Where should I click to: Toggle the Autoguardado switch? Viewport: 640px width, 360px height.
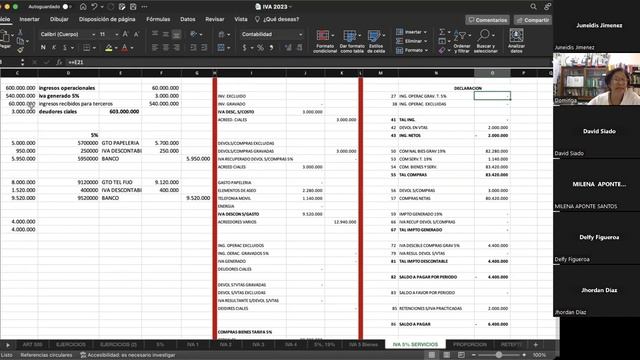coord(67,7)
